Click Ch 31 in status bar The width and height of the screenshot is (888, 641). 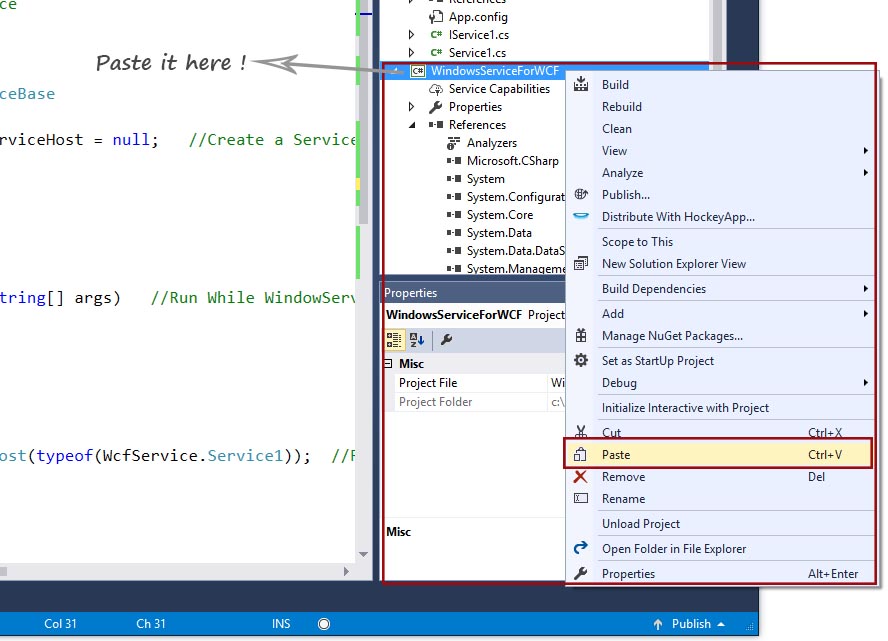(x=151, y=624)
